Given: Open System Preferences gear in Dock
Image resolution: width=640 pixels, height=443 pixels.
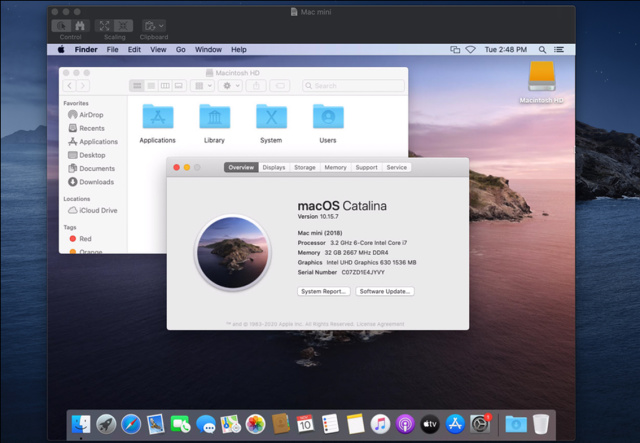Looking at the screenshot, I should coord(480,424).
